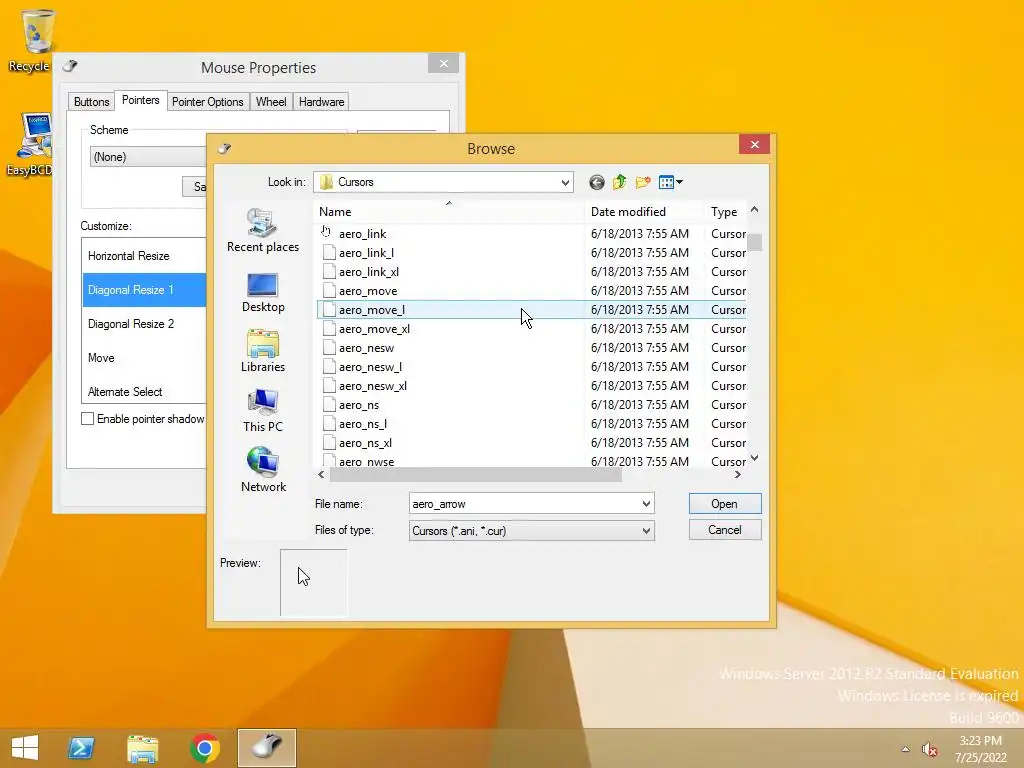Close the Browse dialog

[x=754, y=144]
